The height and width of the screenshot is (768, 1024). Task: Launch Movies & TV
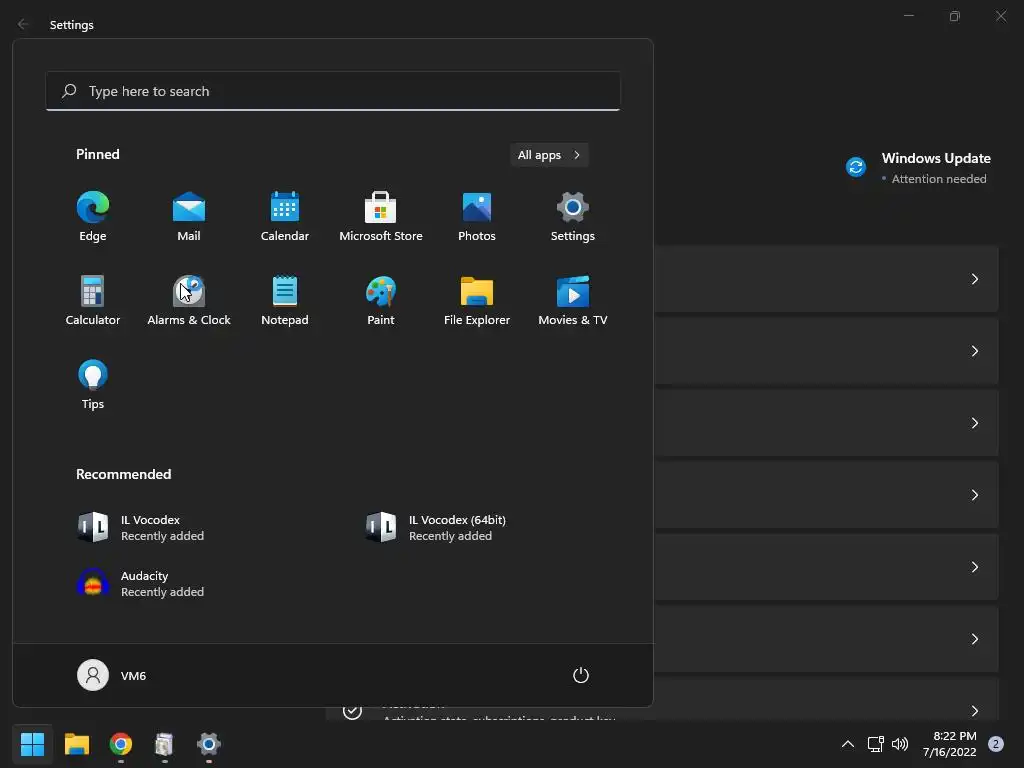573,300
